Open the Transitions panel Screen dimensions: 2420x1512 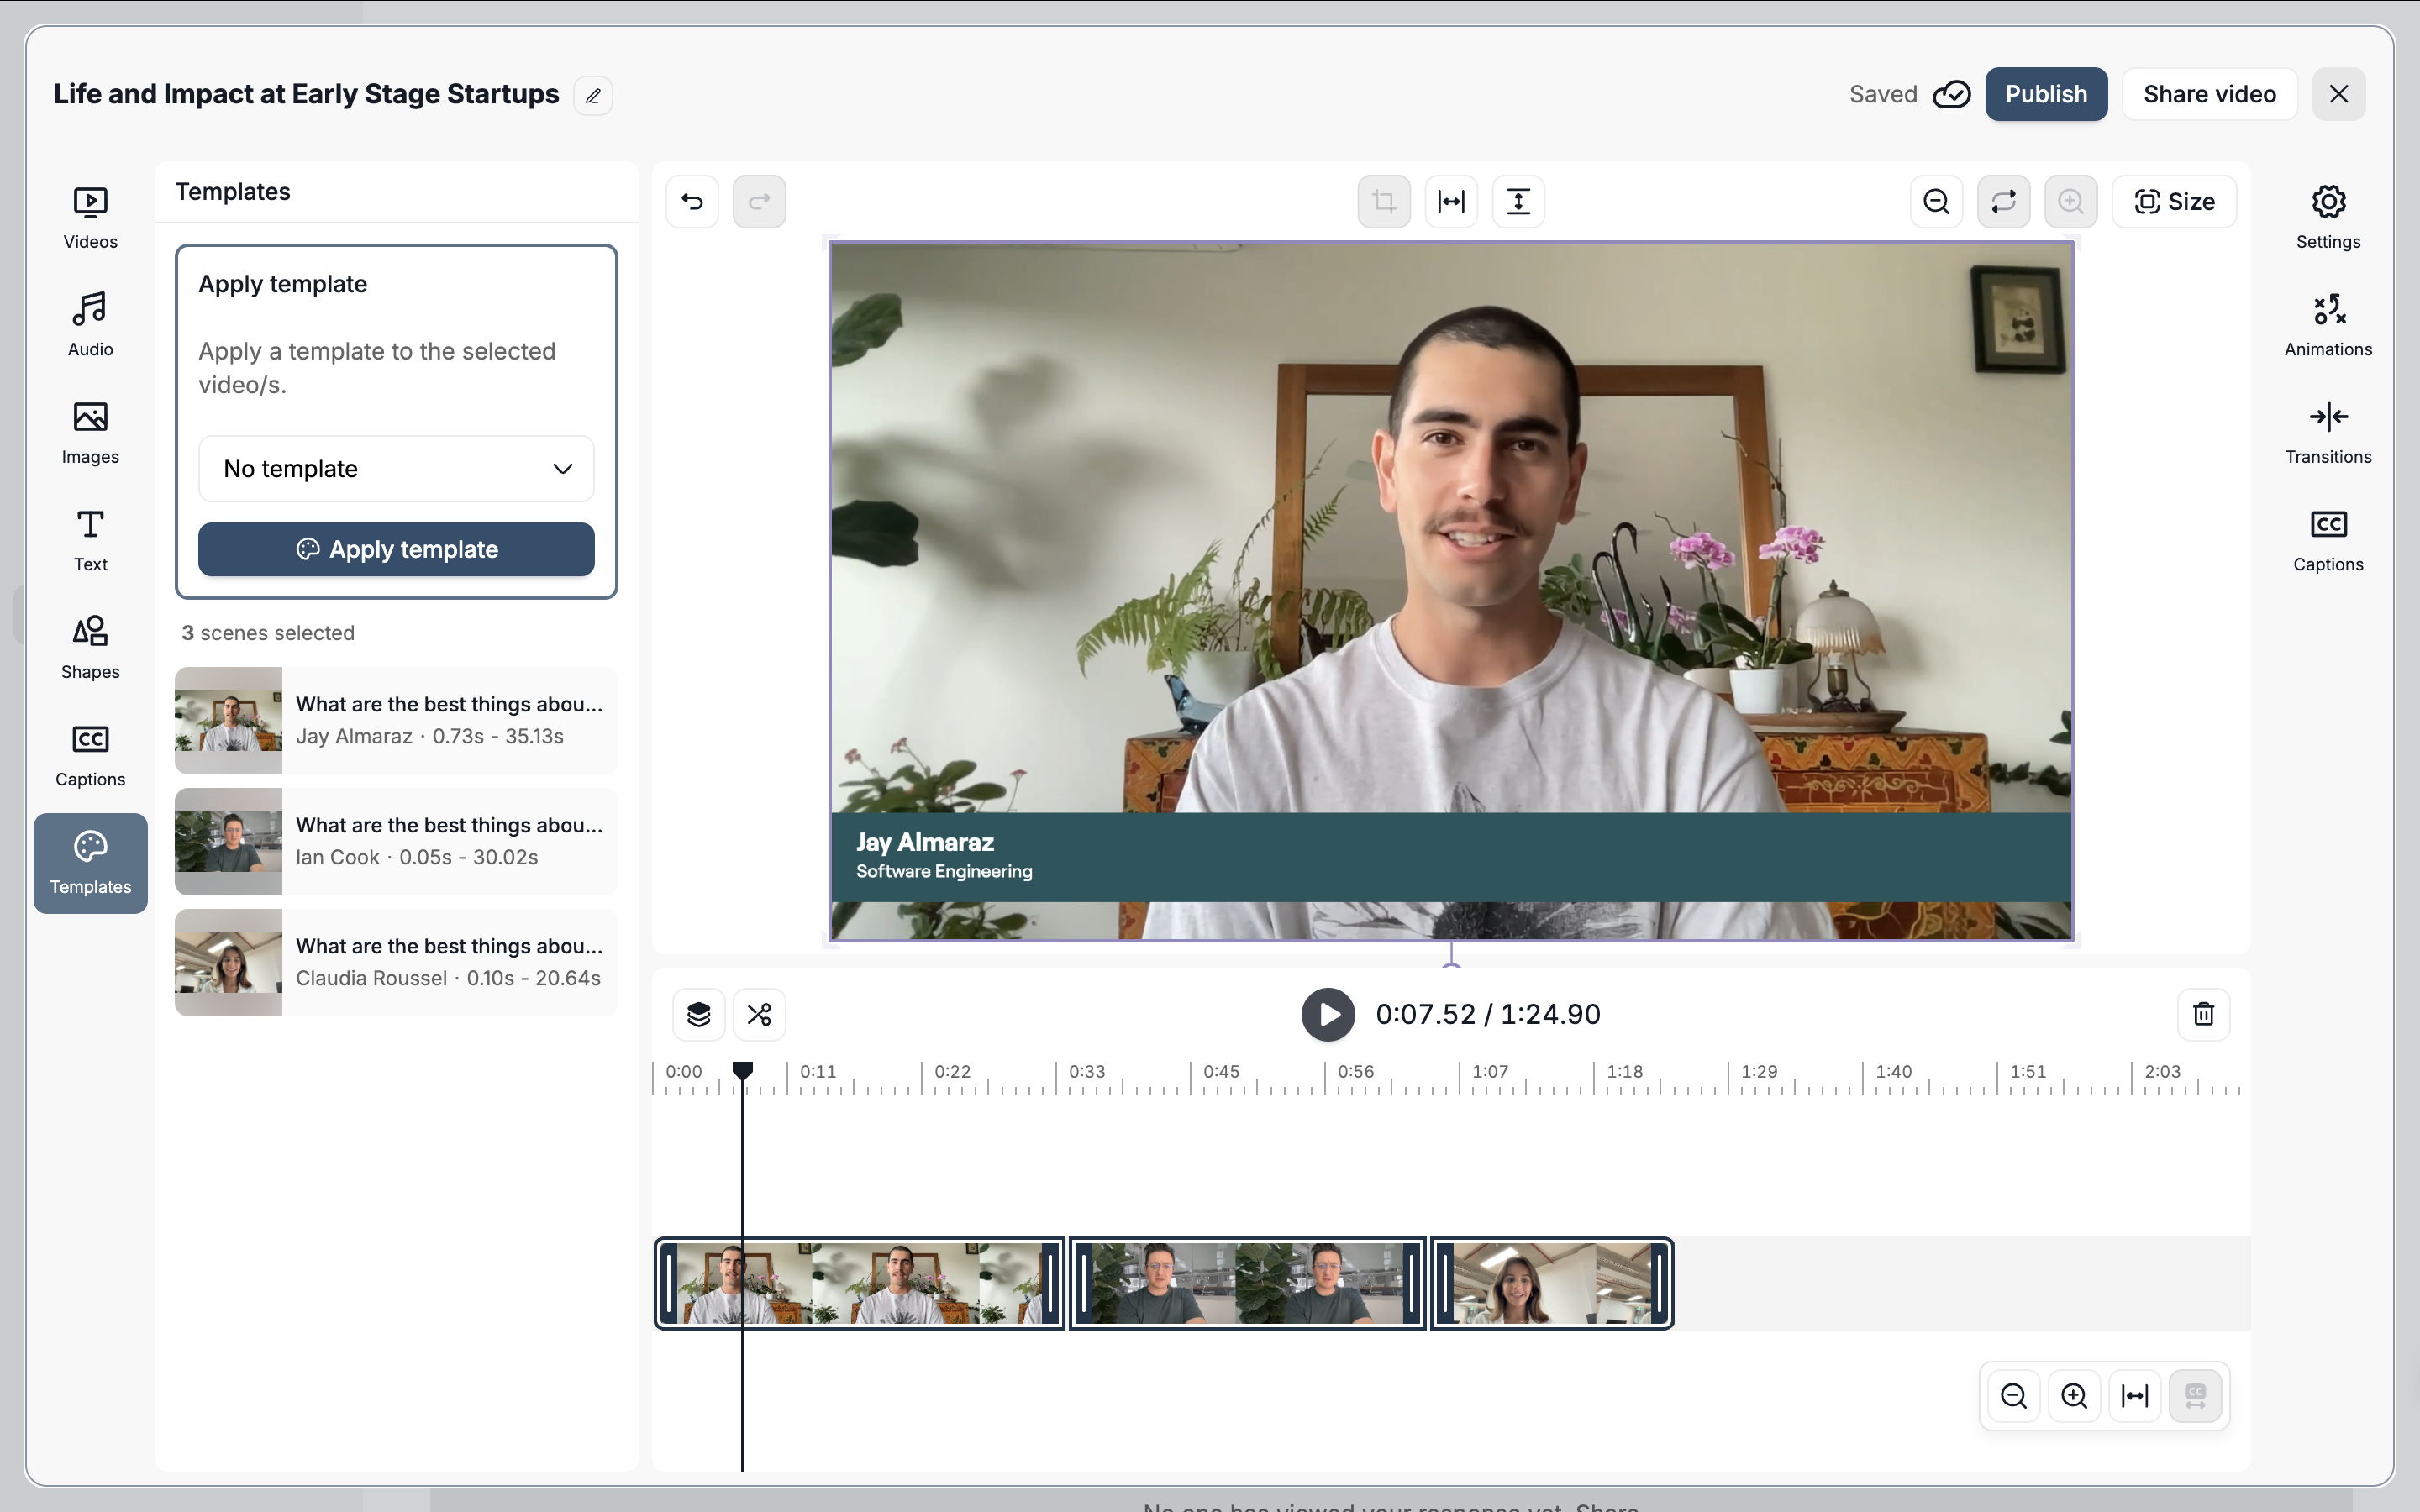(x=2327, y=432)
